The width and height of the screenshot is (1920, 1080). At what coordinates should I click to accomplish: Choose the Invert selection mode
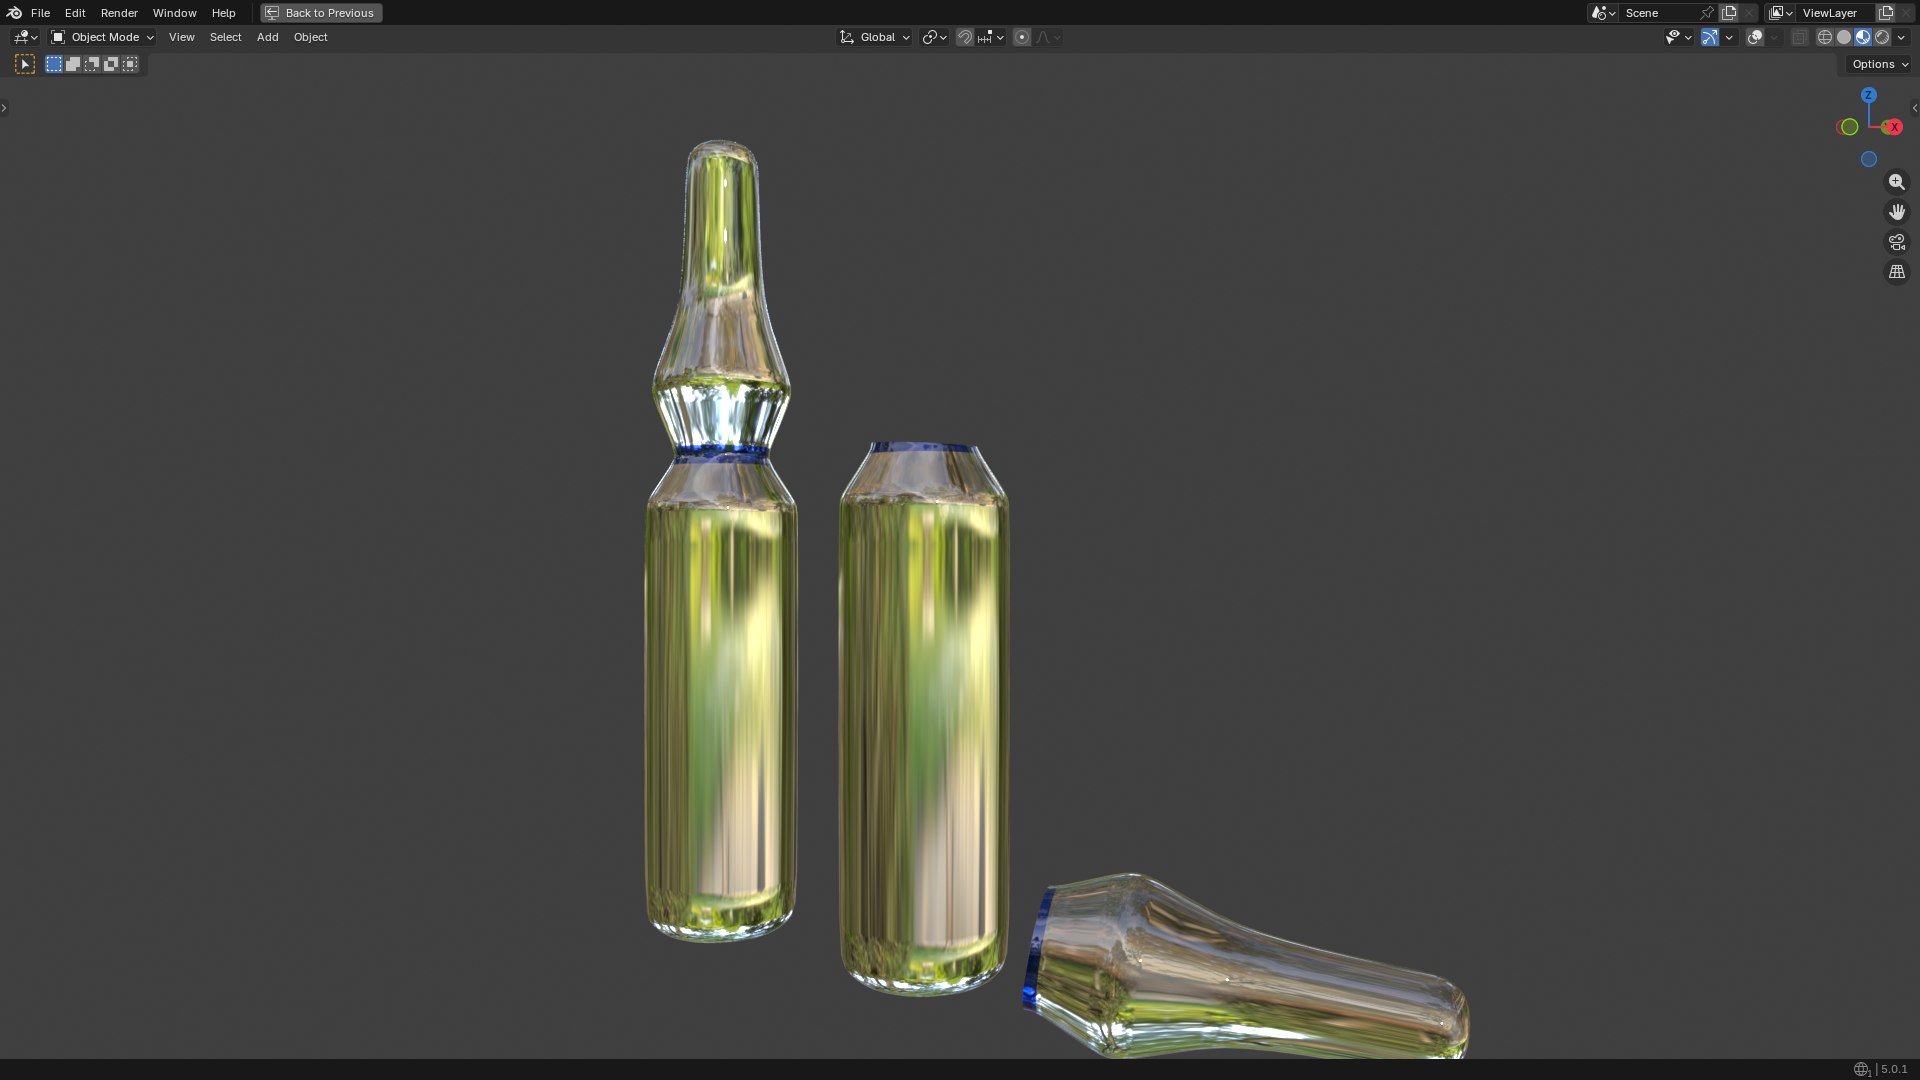click(111, 64)
